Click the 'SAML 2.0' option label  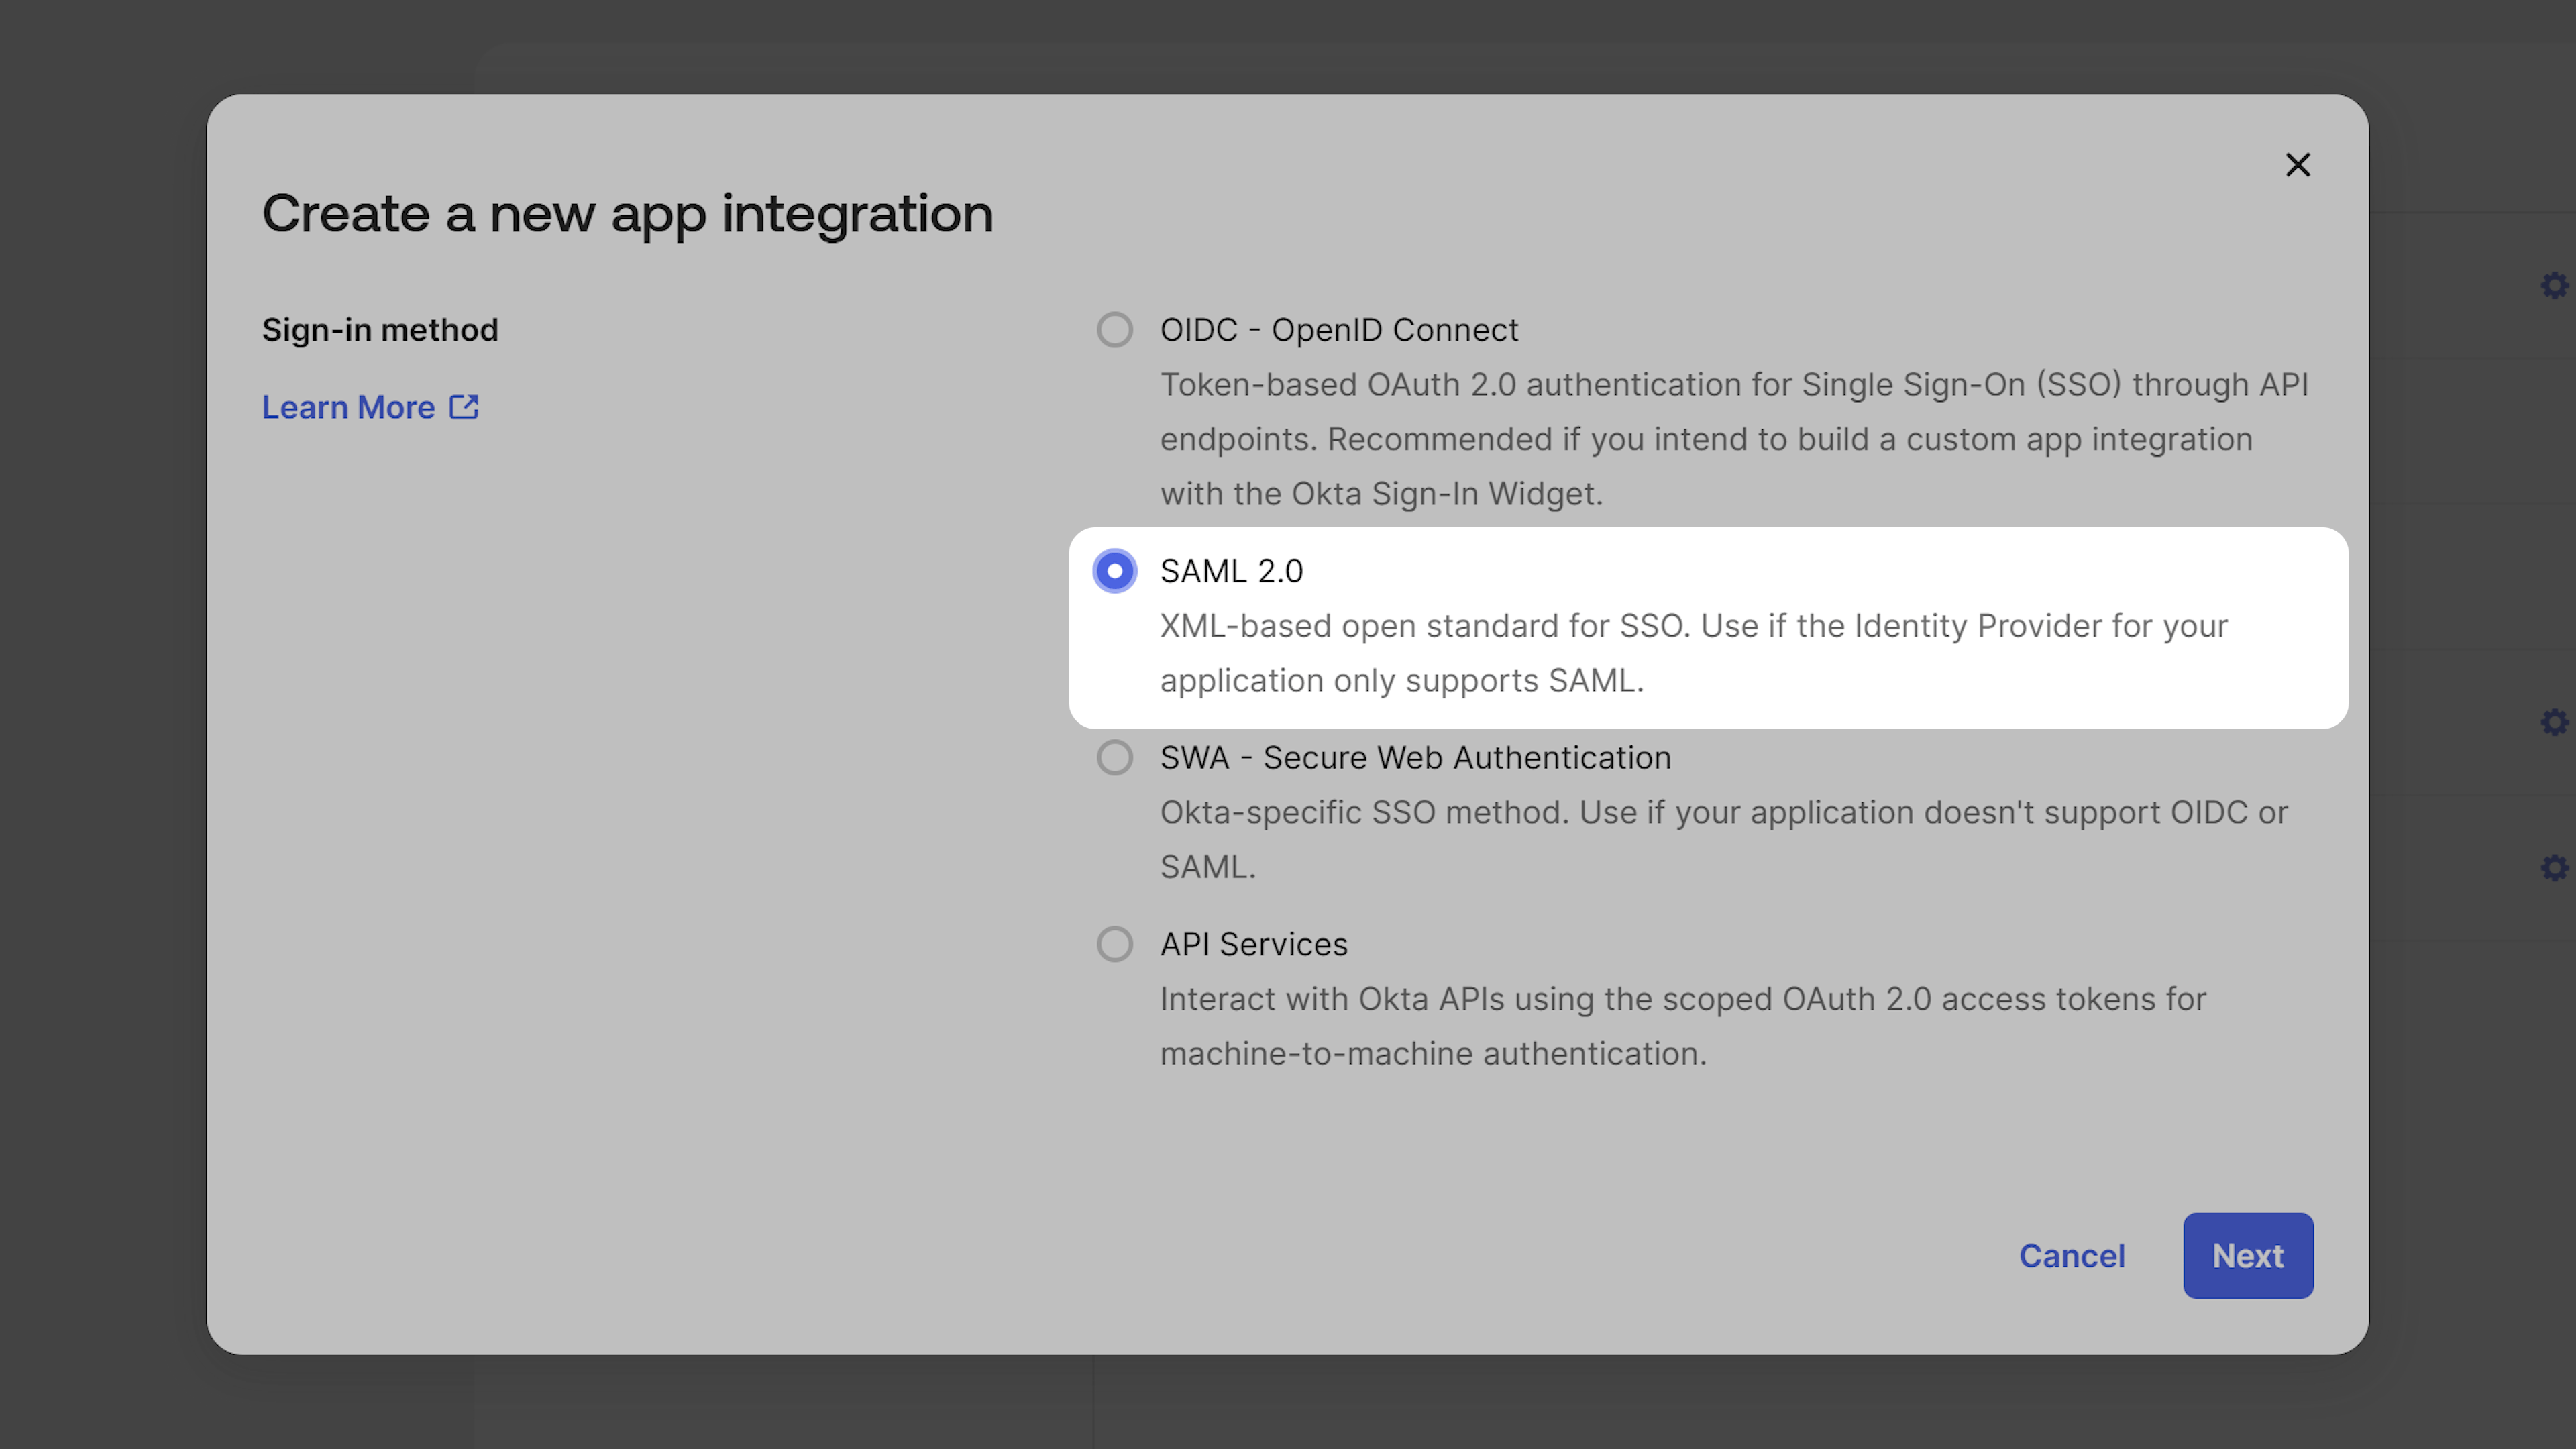click(x=1231, y=571)
